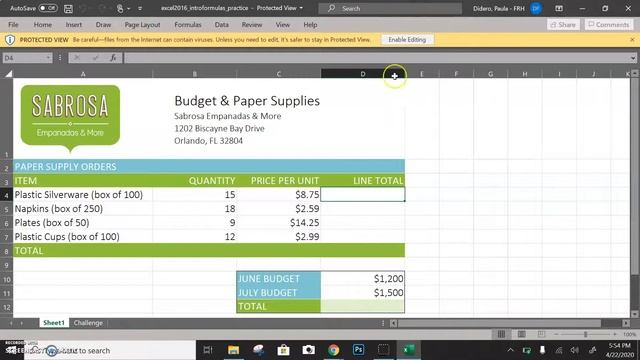Click the zoom slider handle
Viewport: 640px width, 360px height.
tap(585, 334)
